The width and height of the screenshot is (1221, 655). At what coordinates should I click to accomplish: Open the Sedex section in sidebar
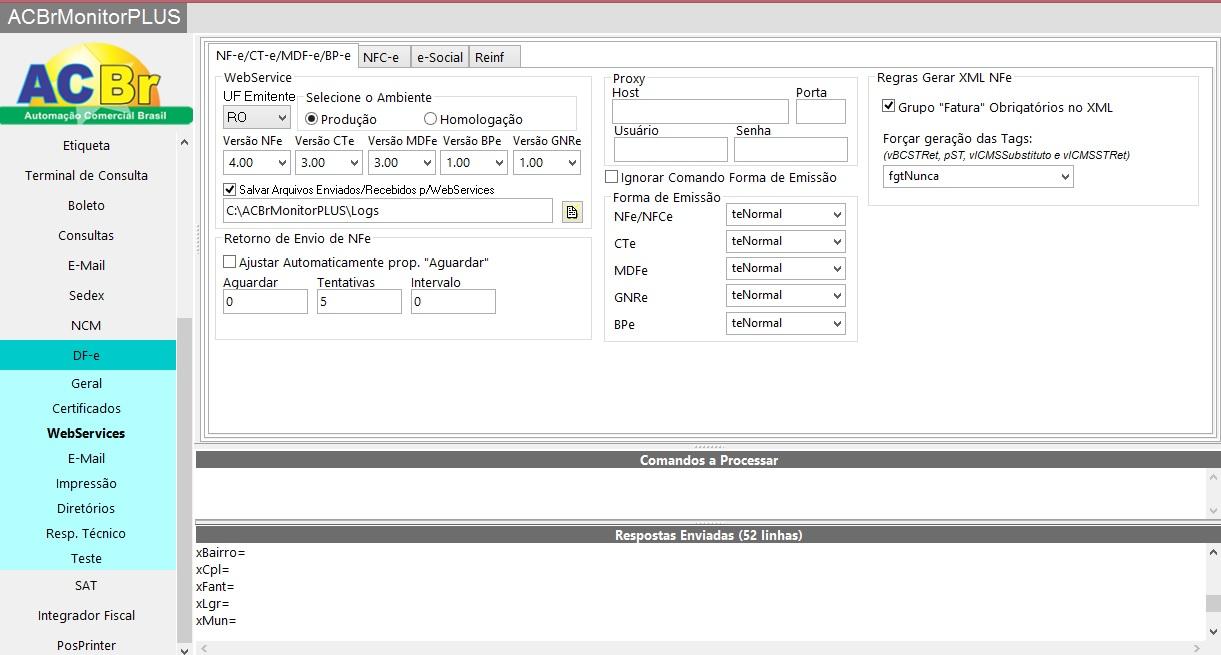(x=87, y=295)
